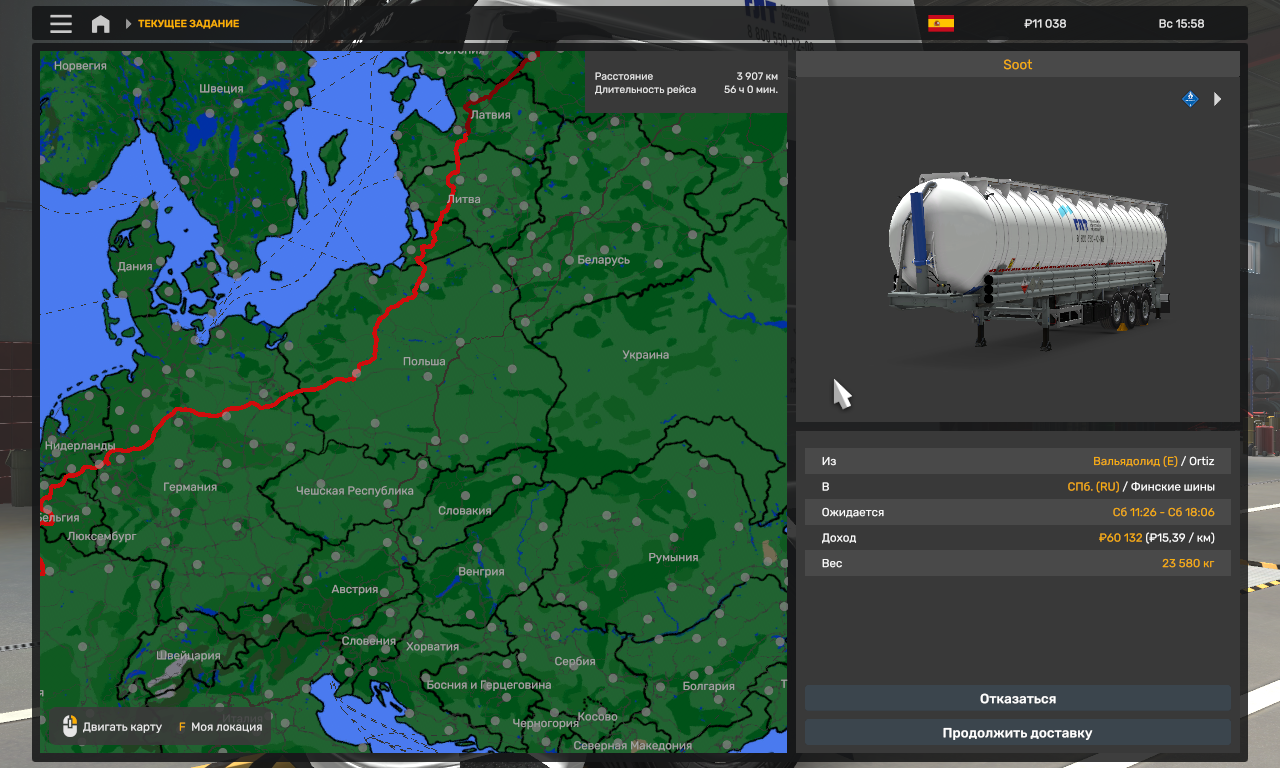Click the blue hazard diamond cargo icon
This screenshot has width=1280, height=768.
[1190, 99]
